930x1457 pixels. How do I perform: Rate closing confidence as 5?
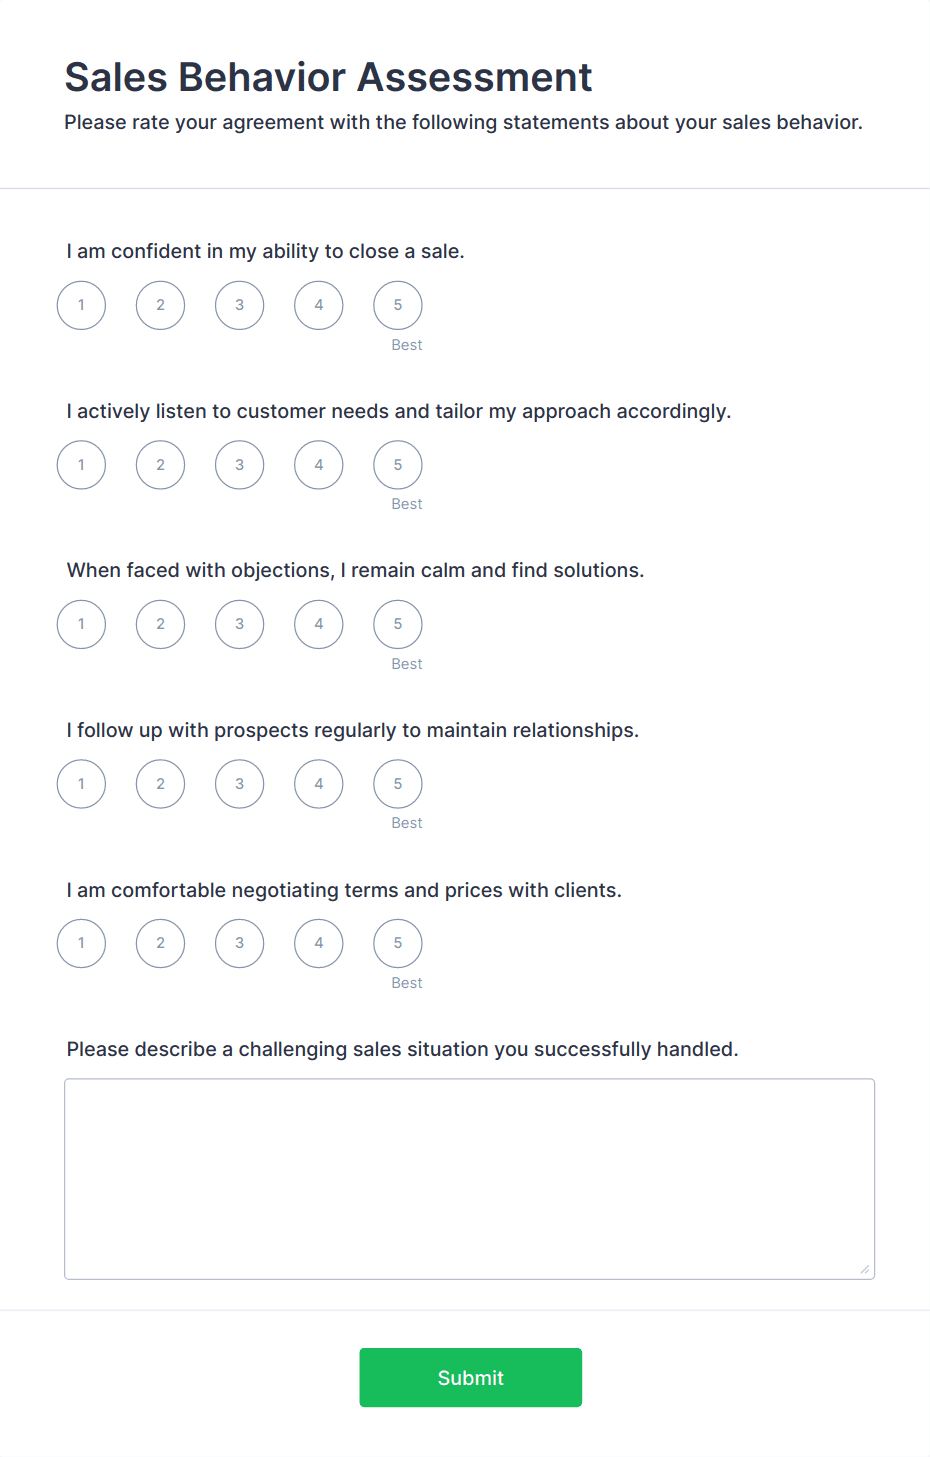[x=398, y=305]
